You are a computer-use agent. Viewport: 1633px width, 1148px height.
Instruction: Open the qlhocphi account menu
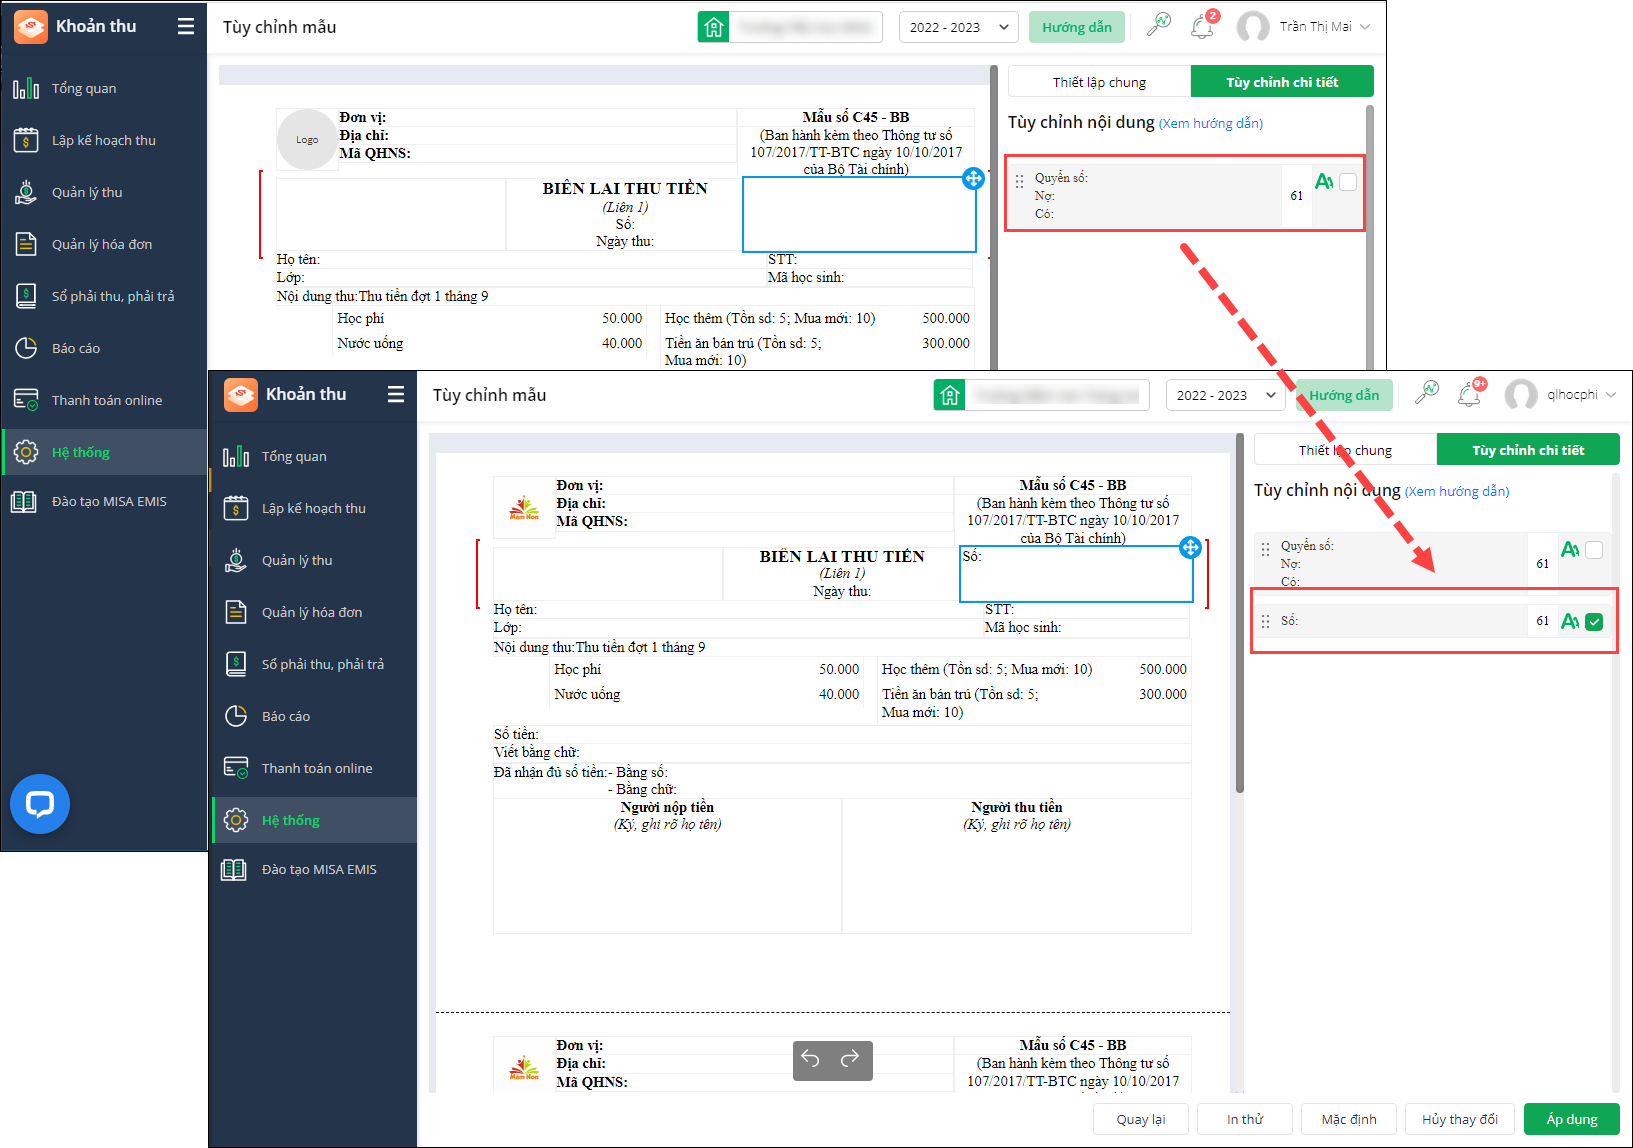1561,395
